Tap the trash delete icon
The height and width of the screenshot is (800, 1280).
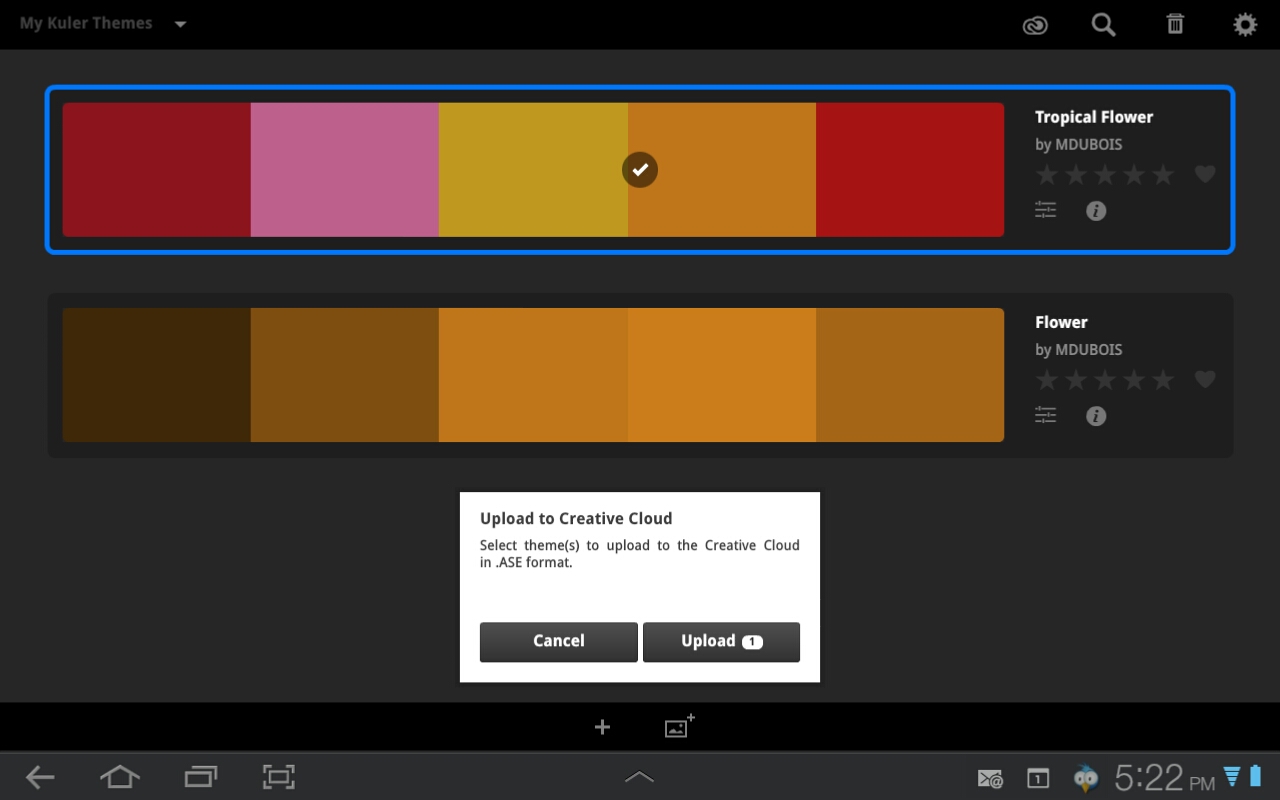pyautogui.click(x=1175, y=24)
